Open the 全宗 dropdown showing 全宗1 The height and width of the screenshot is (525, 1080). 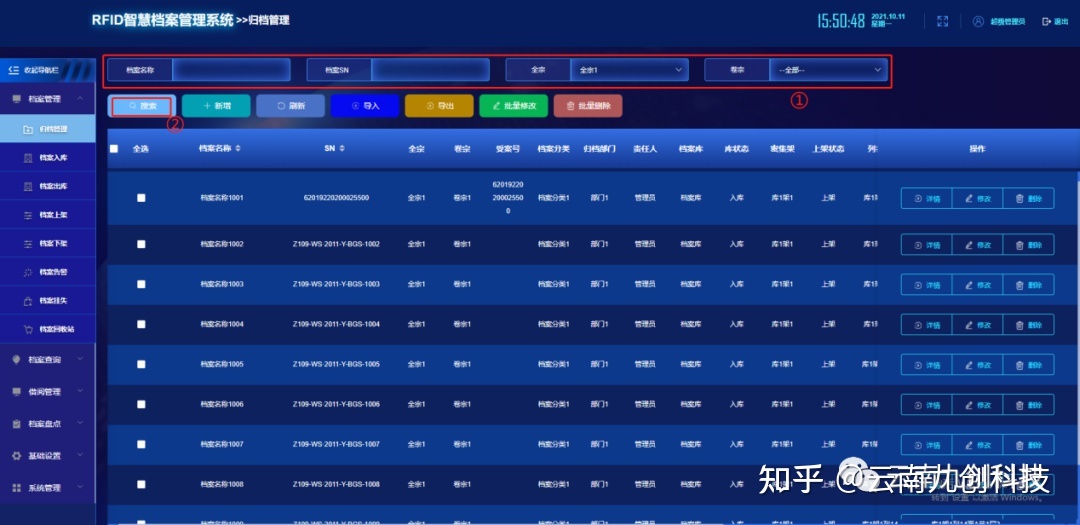(629, 69)
